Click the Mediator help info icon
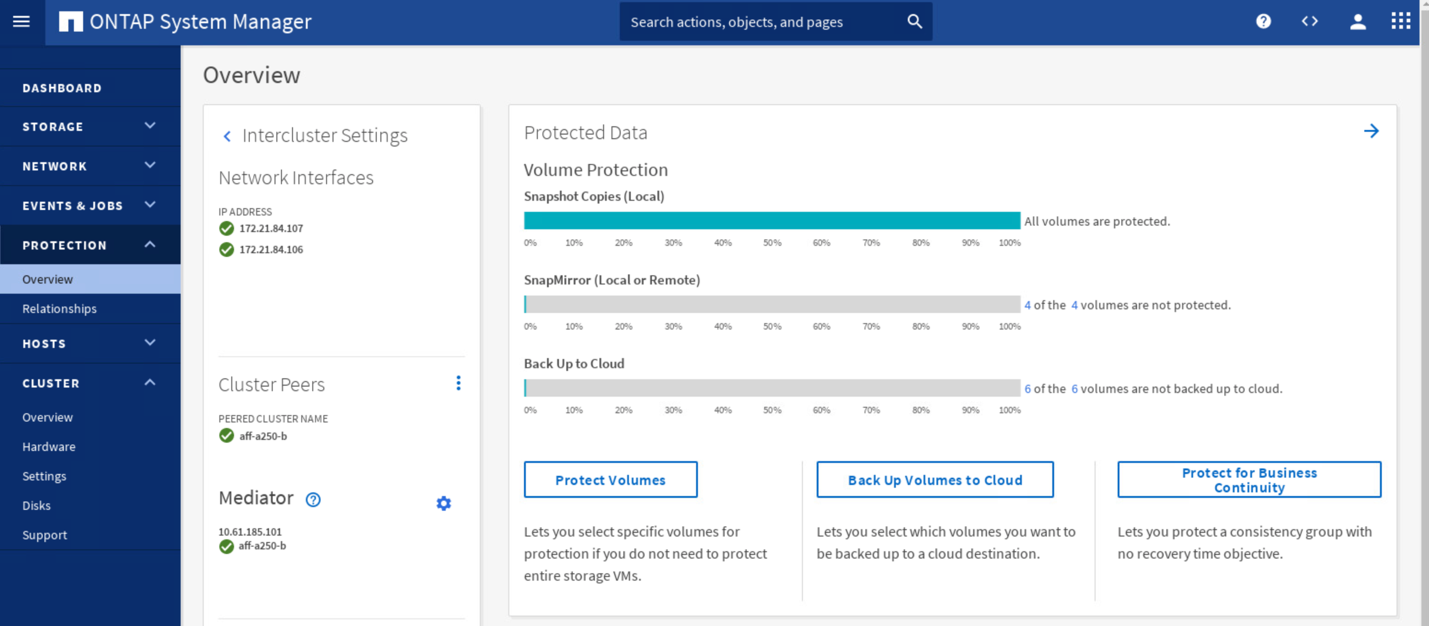Screen dimensions: 1429x626 [x=313, y=499]
